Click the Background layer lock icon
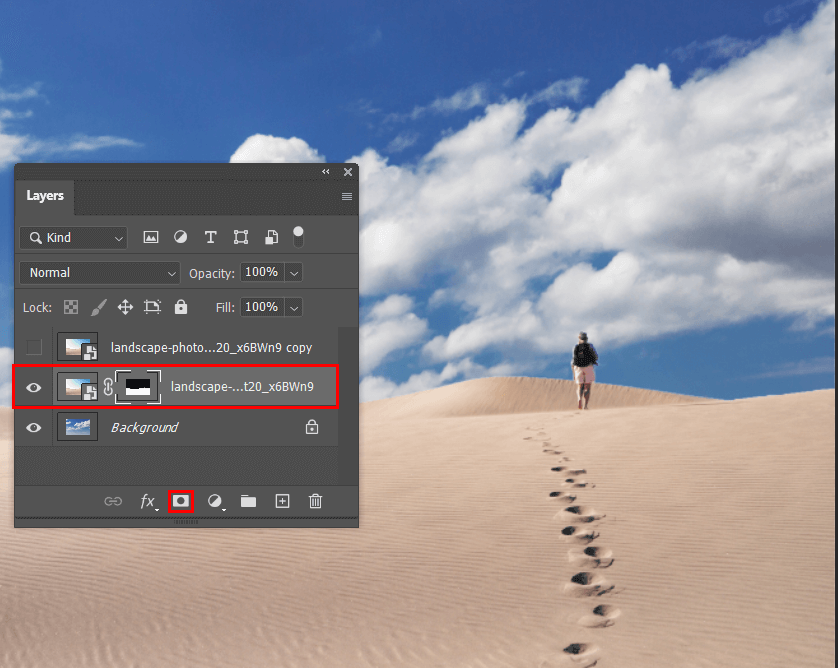 pyautogui.click(x=312, y=427)
